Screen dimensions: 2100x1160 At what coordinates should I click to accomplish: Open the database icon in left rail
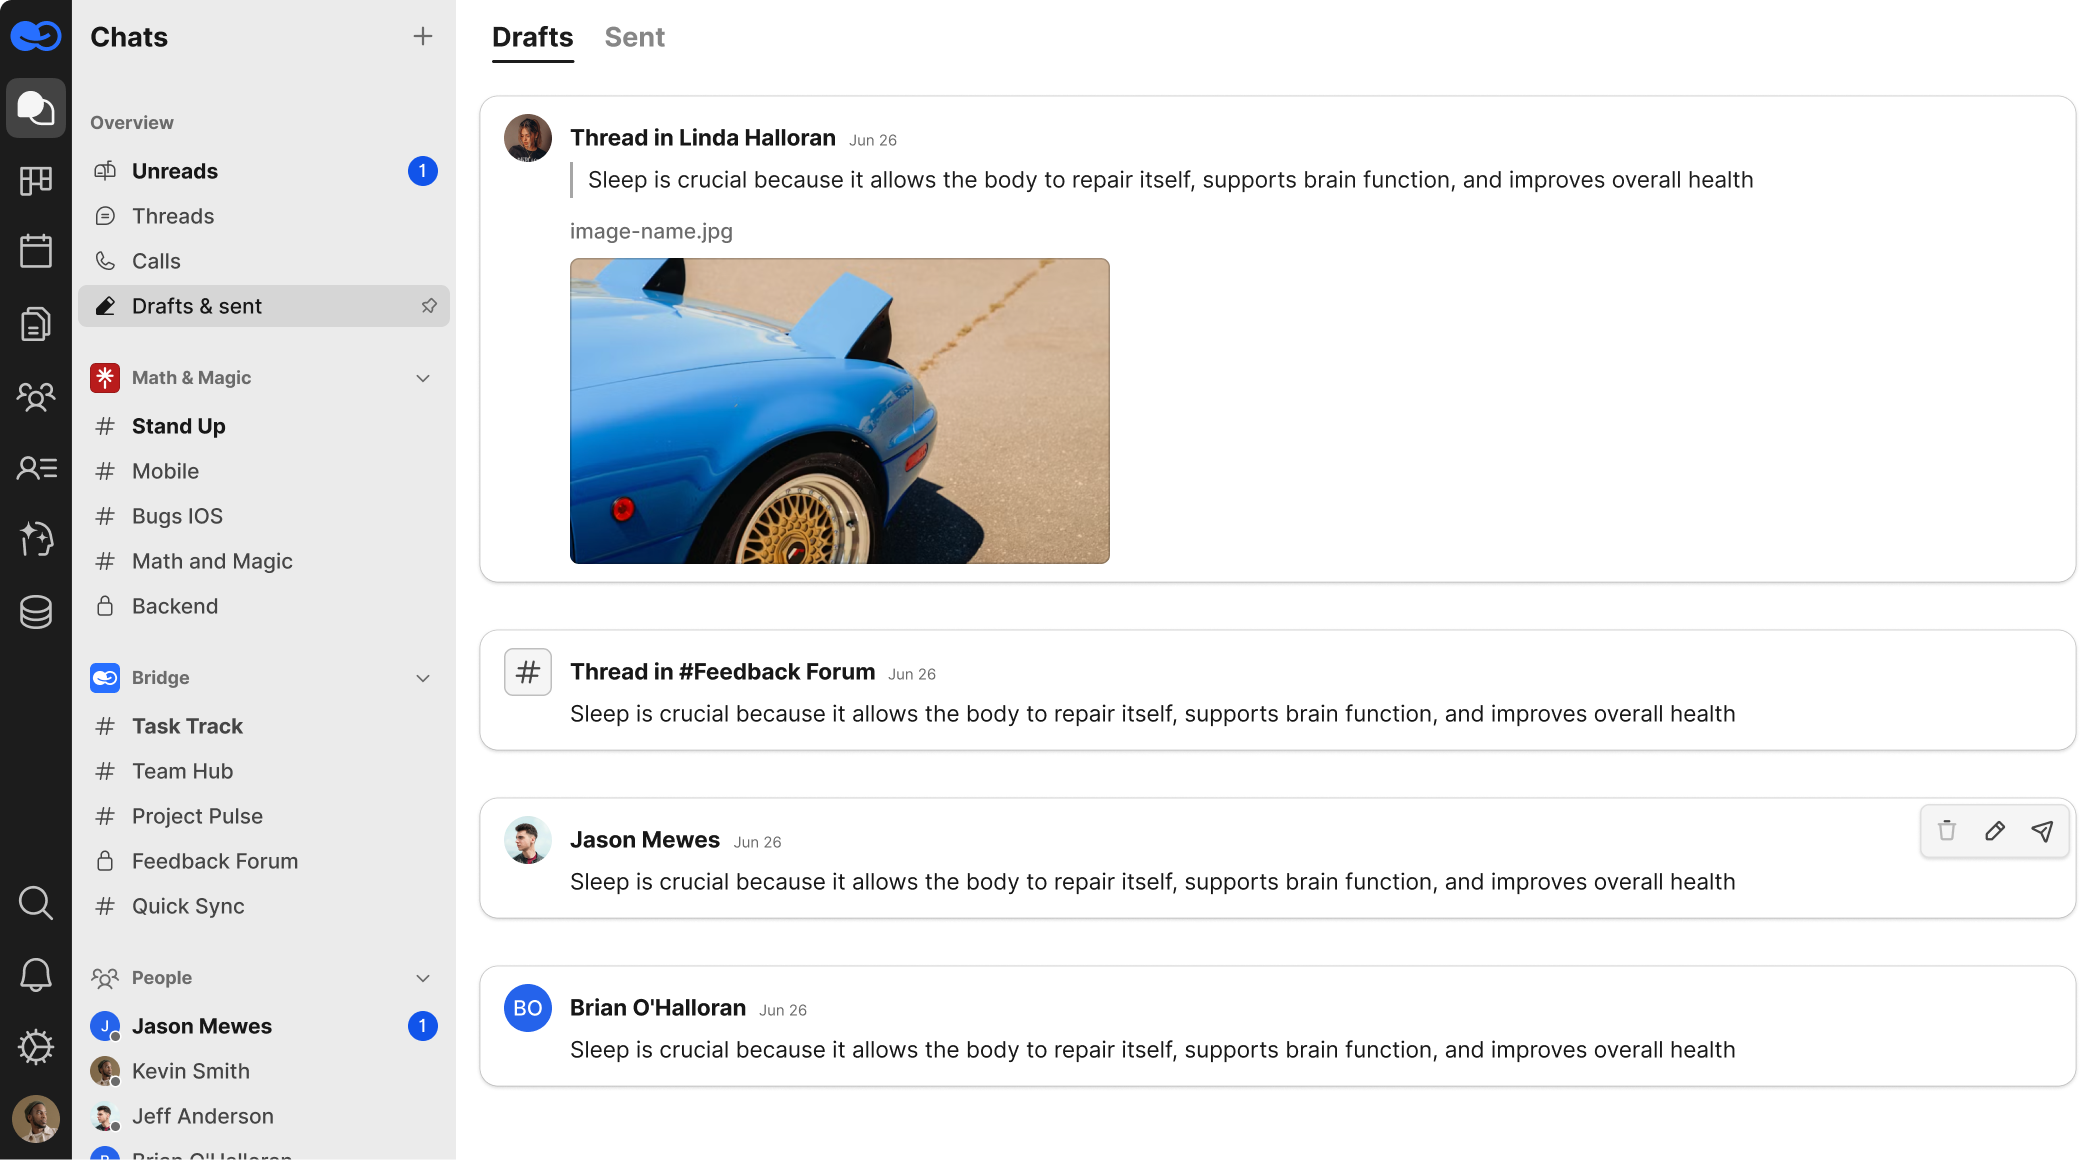pos(36,611)
